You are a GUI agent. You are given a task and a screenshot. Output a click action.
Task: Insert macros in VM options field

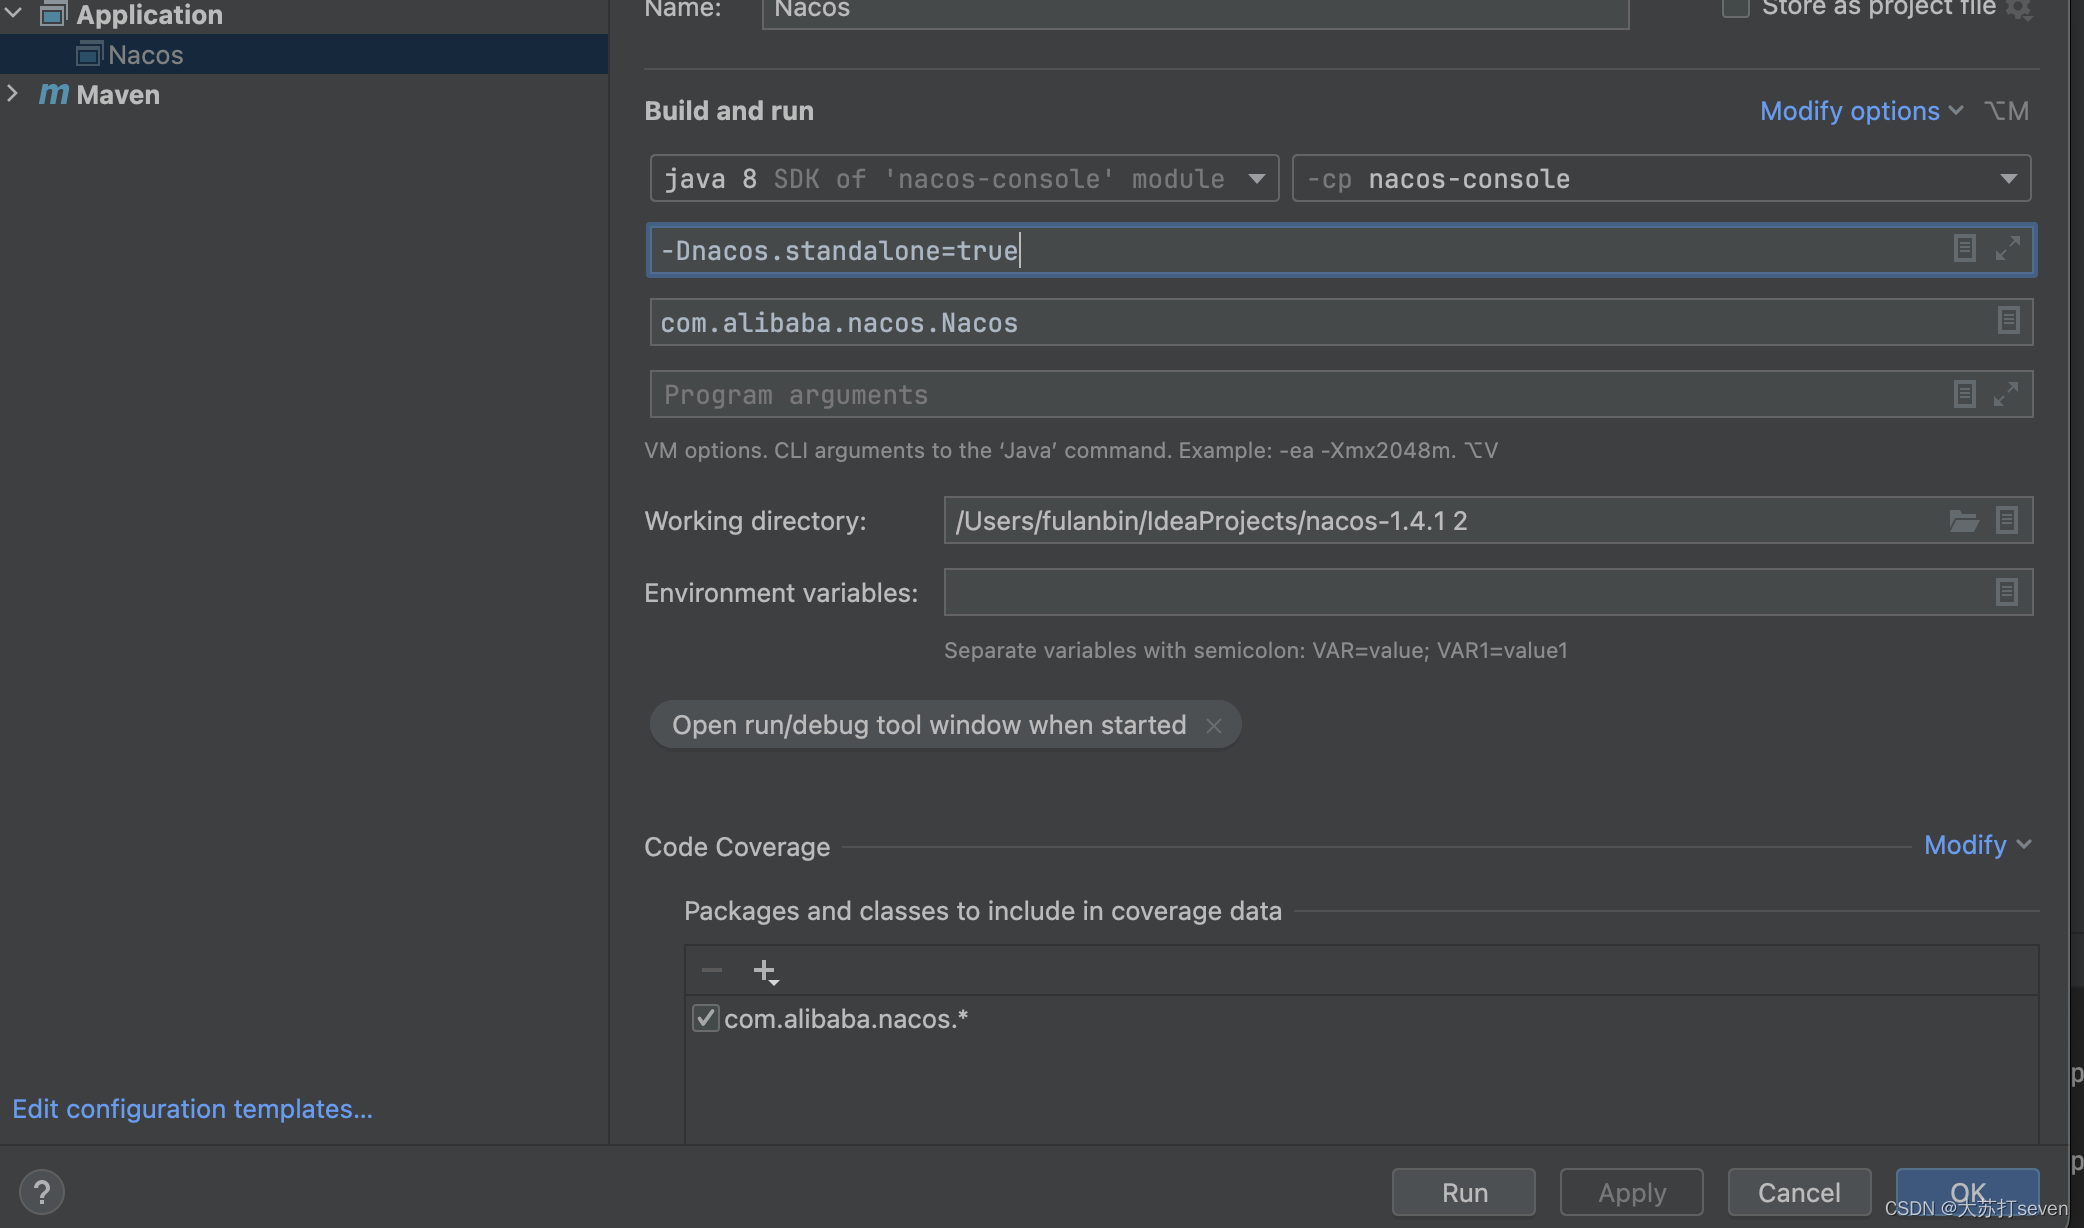1964,249
